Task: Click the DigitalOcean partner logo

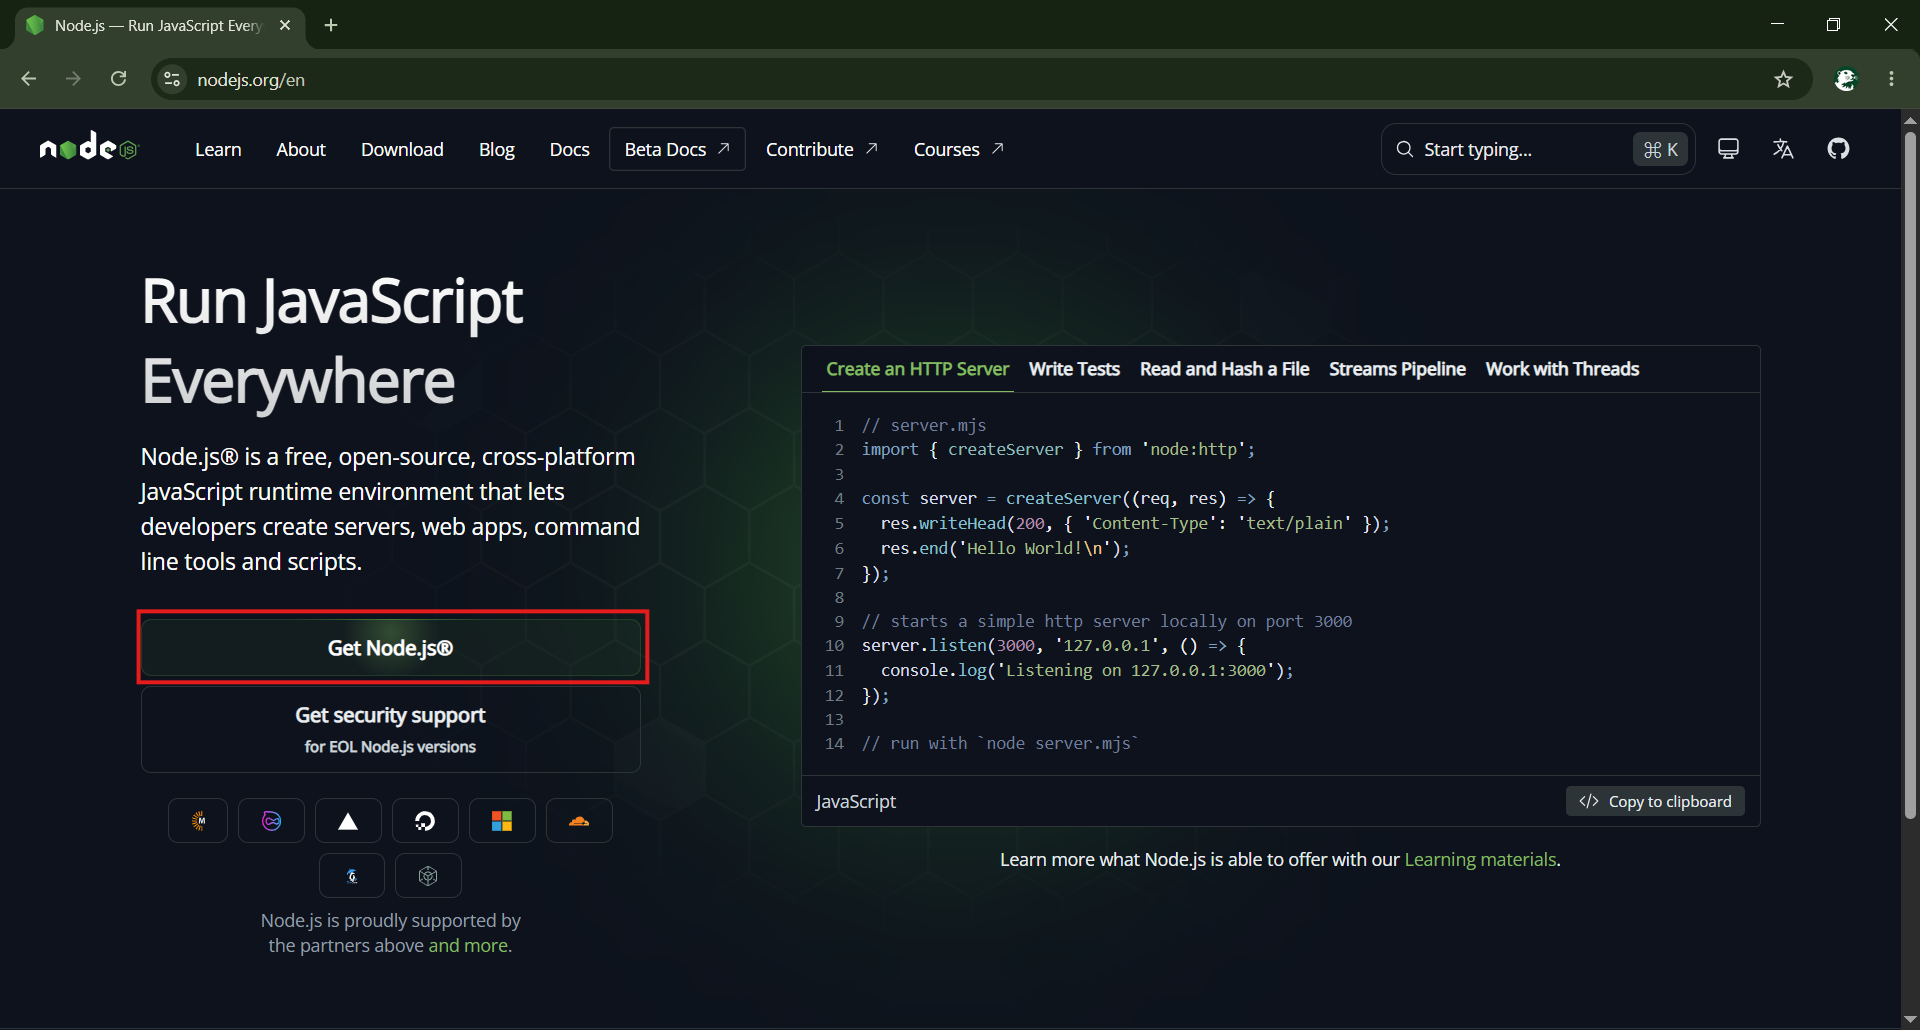Action: click(425, 821)
